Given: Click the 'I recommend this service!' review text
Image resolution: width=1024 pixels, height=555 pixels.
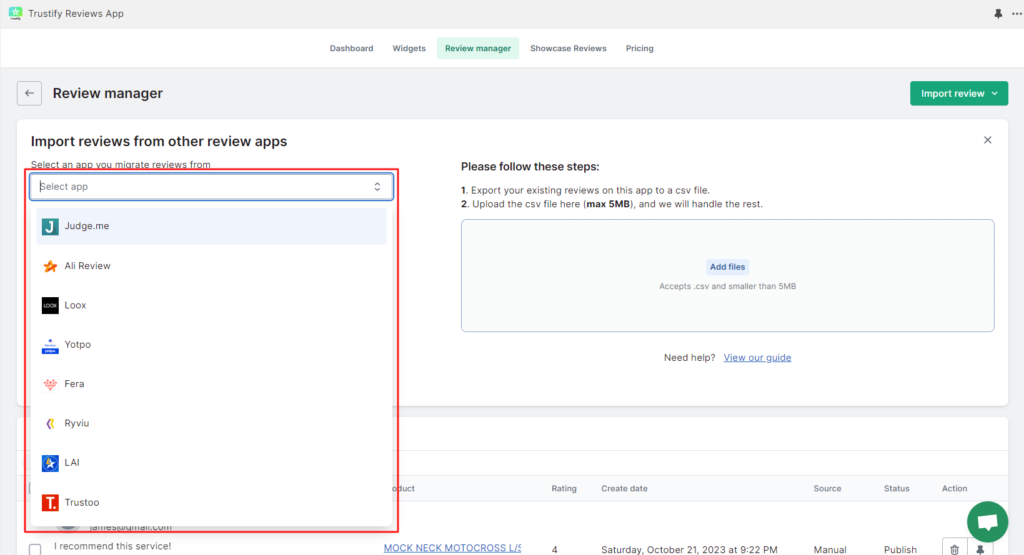Looking at the screenshot, I should pyautogui.click(x=112, y=546).
